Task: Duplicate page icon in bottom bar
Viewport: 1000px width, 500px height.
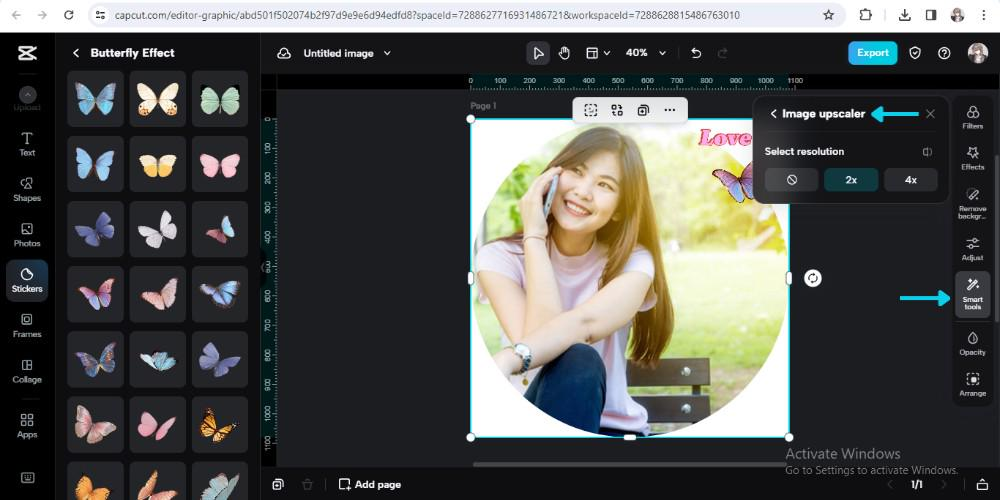Action: coord(278,485)
